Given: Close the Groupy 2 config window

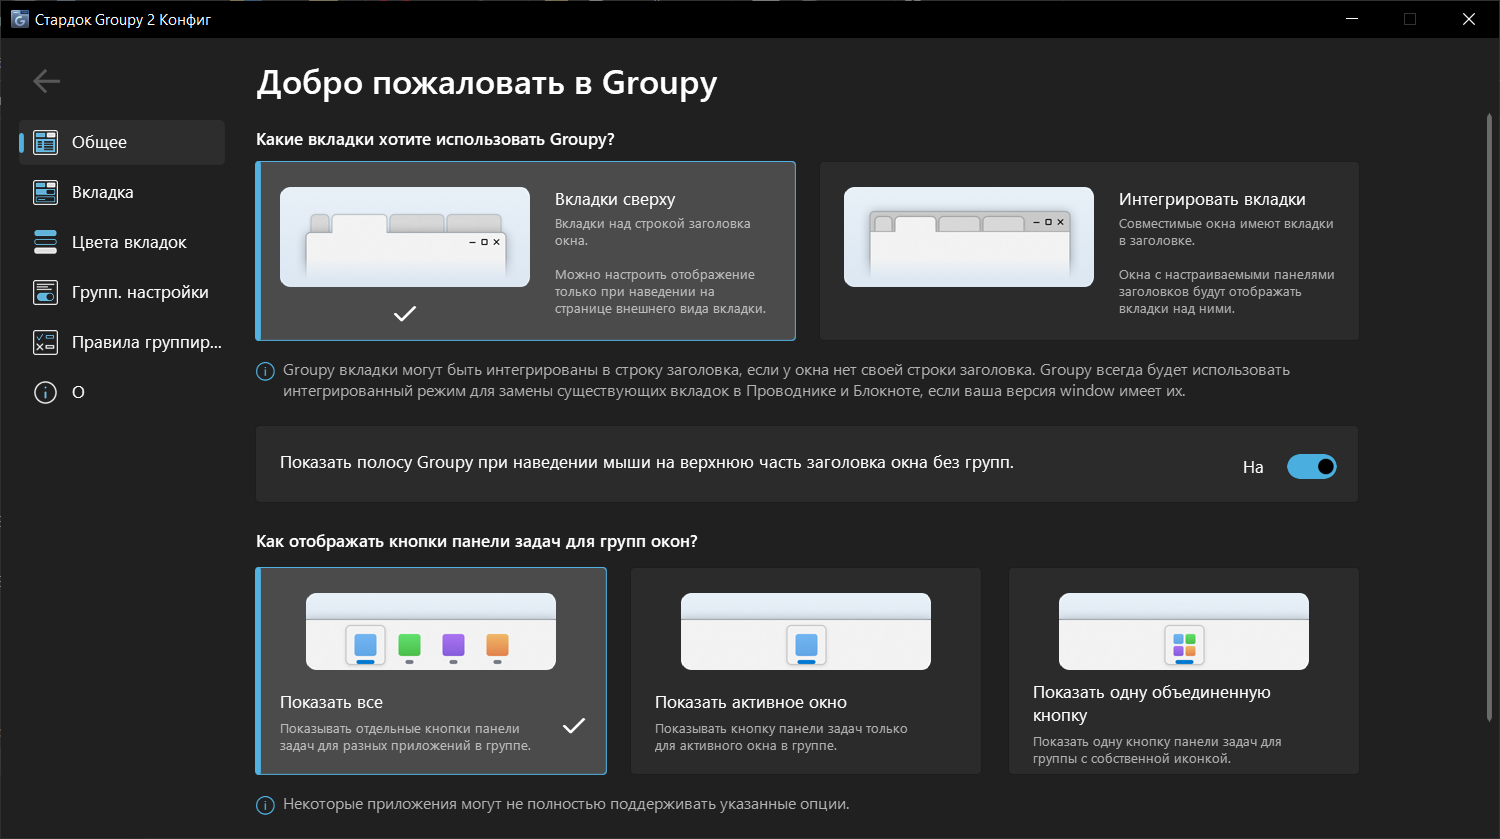Looking at the screenshot, I should pyautogui.click(x=1469, y=19).
